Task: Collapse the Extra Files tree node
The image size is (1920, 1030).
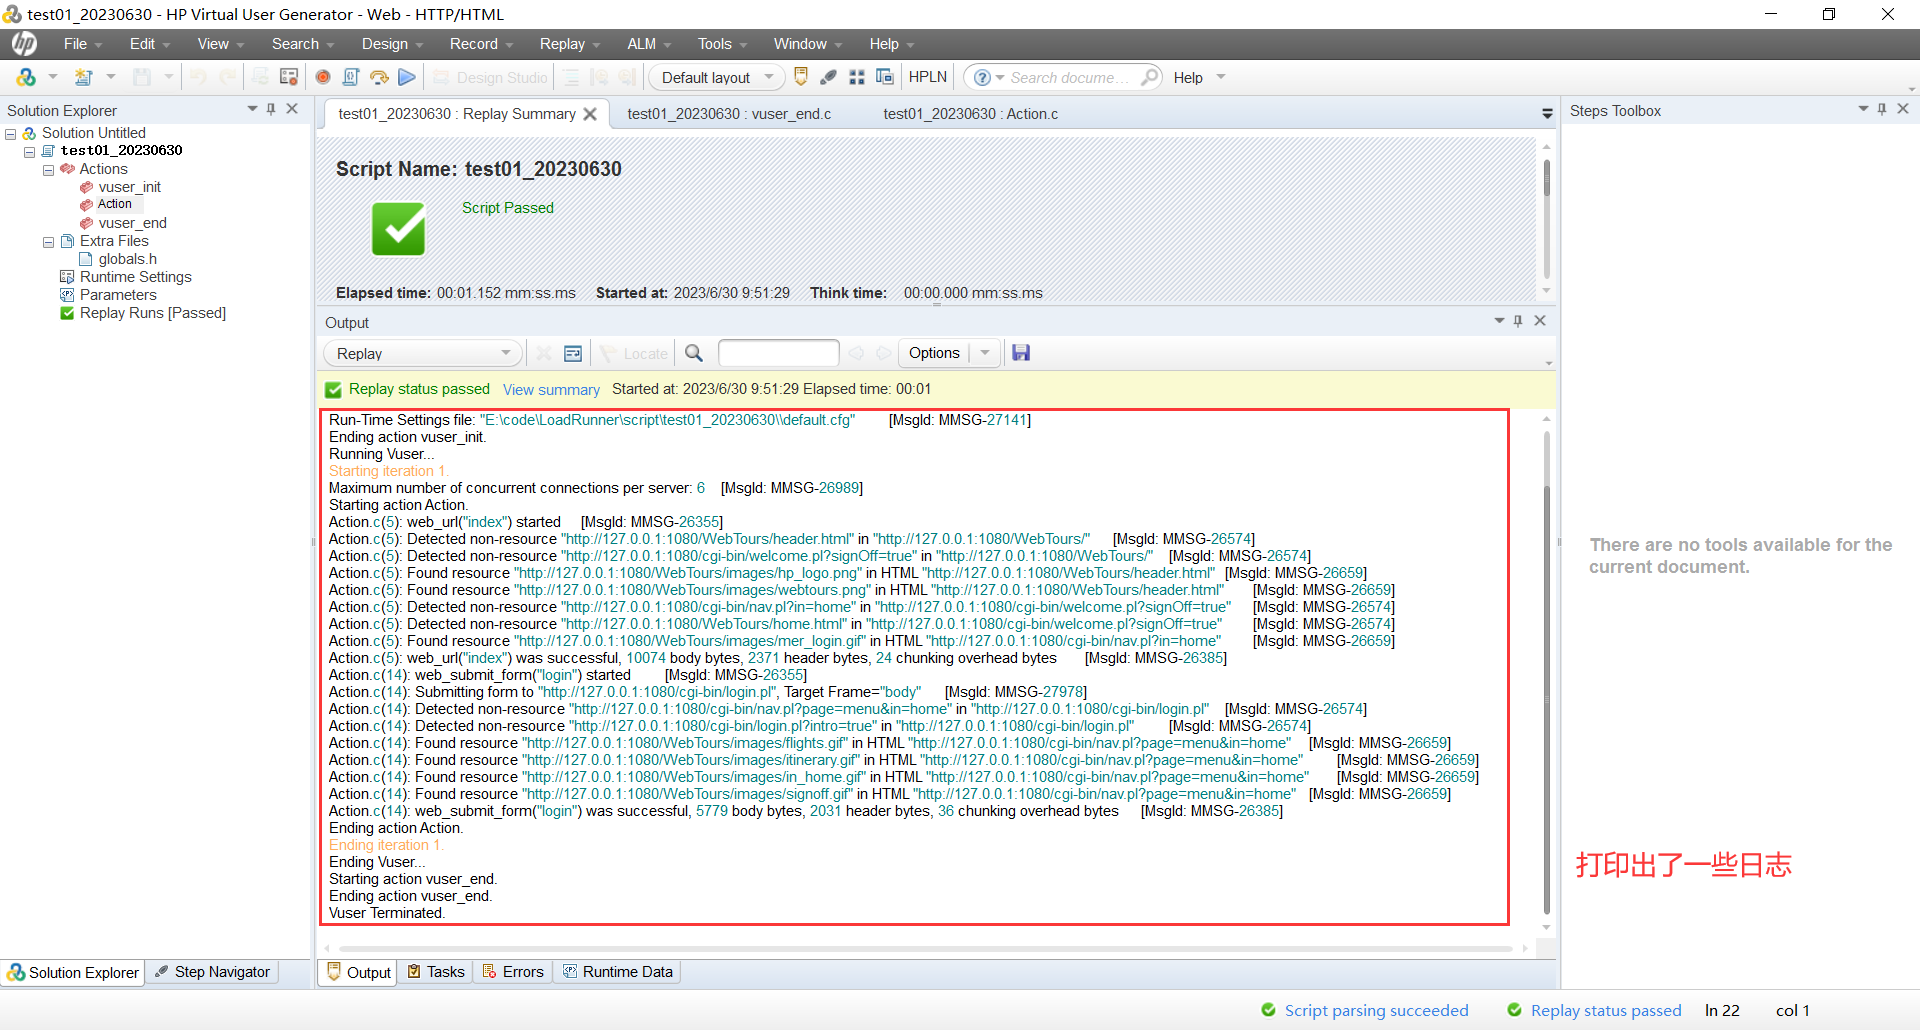Action: tap(48, 242)
